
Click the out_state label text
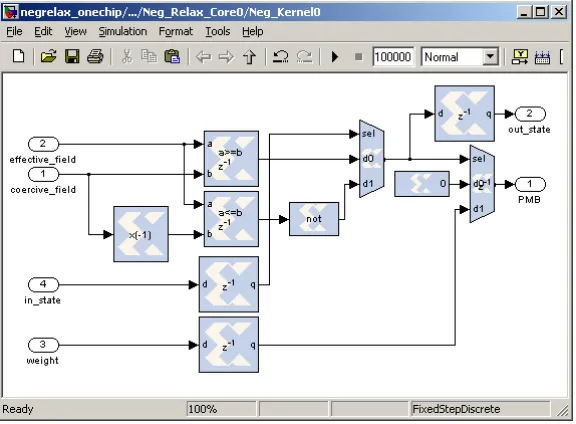[x=529, y=129]
